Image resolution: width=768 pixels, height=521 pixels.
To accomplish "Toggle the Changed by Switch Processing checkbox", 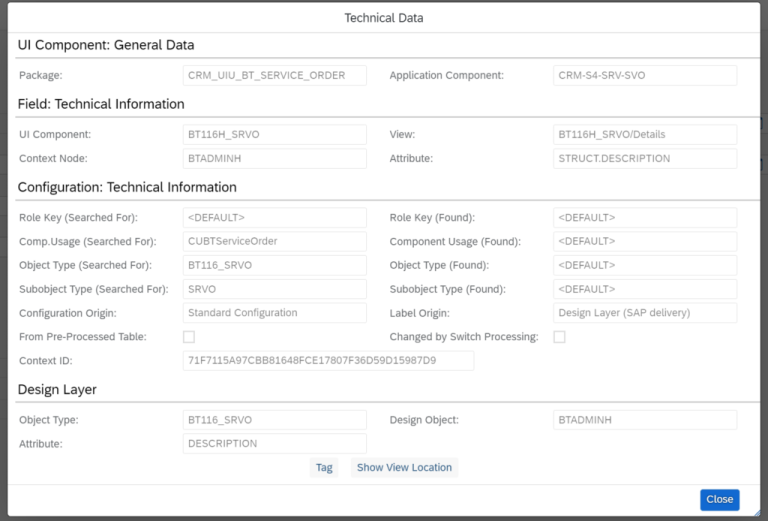I will point(559,337).
